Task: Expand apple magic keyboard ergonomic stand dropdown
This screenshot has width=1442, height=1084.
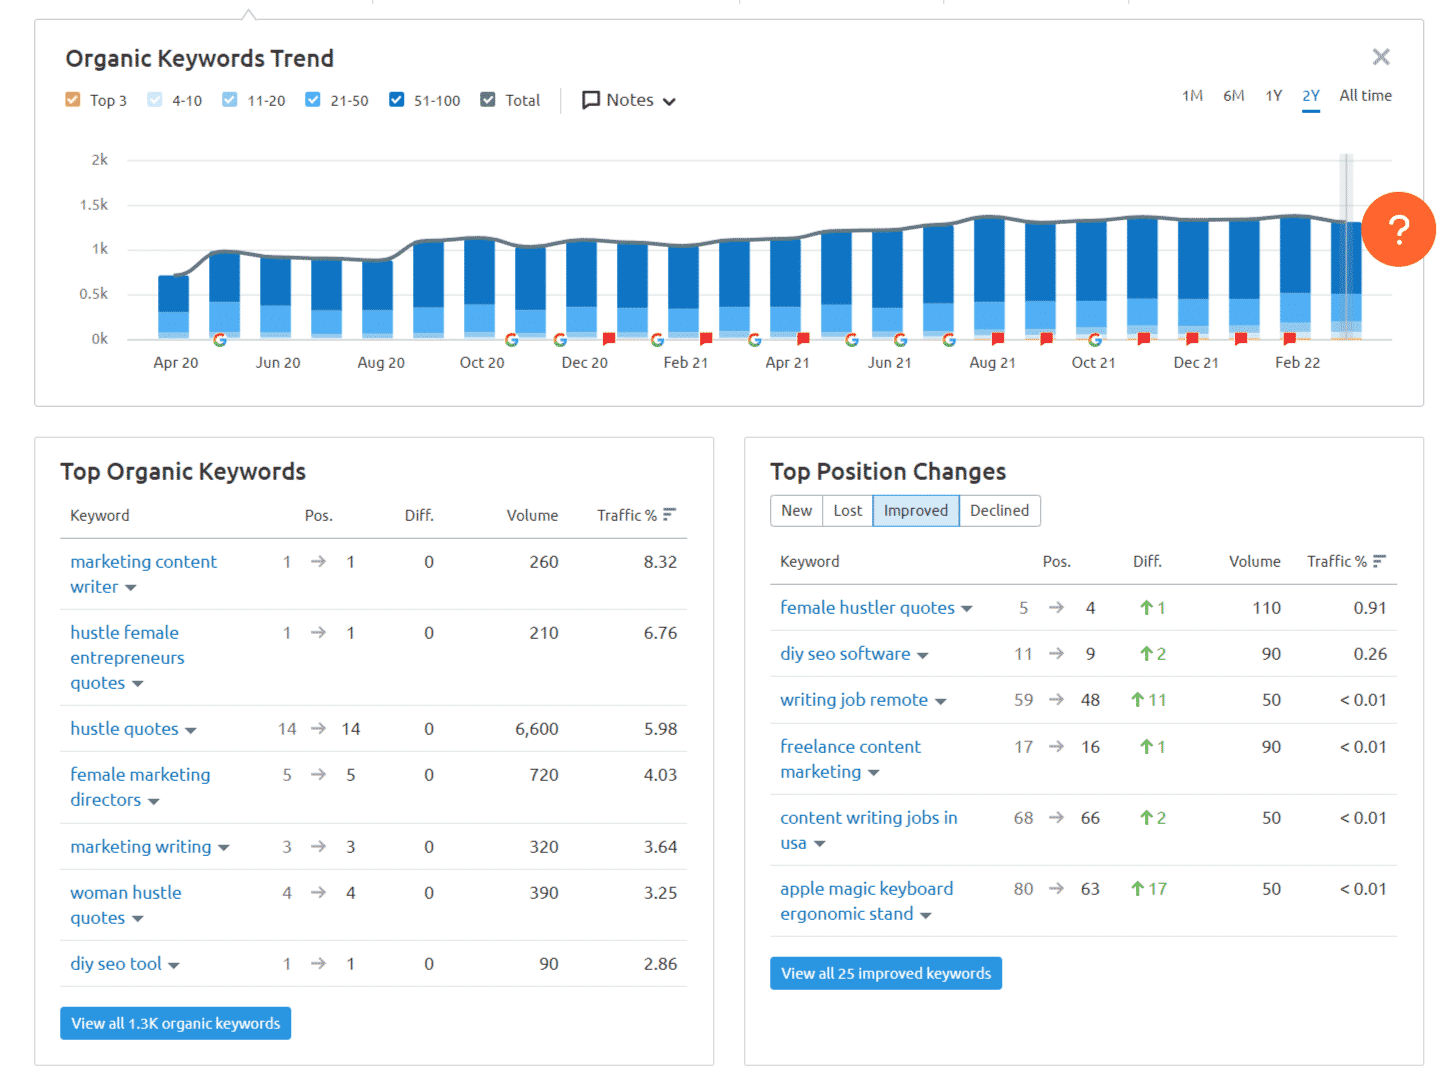Action: tap(925, 915)
